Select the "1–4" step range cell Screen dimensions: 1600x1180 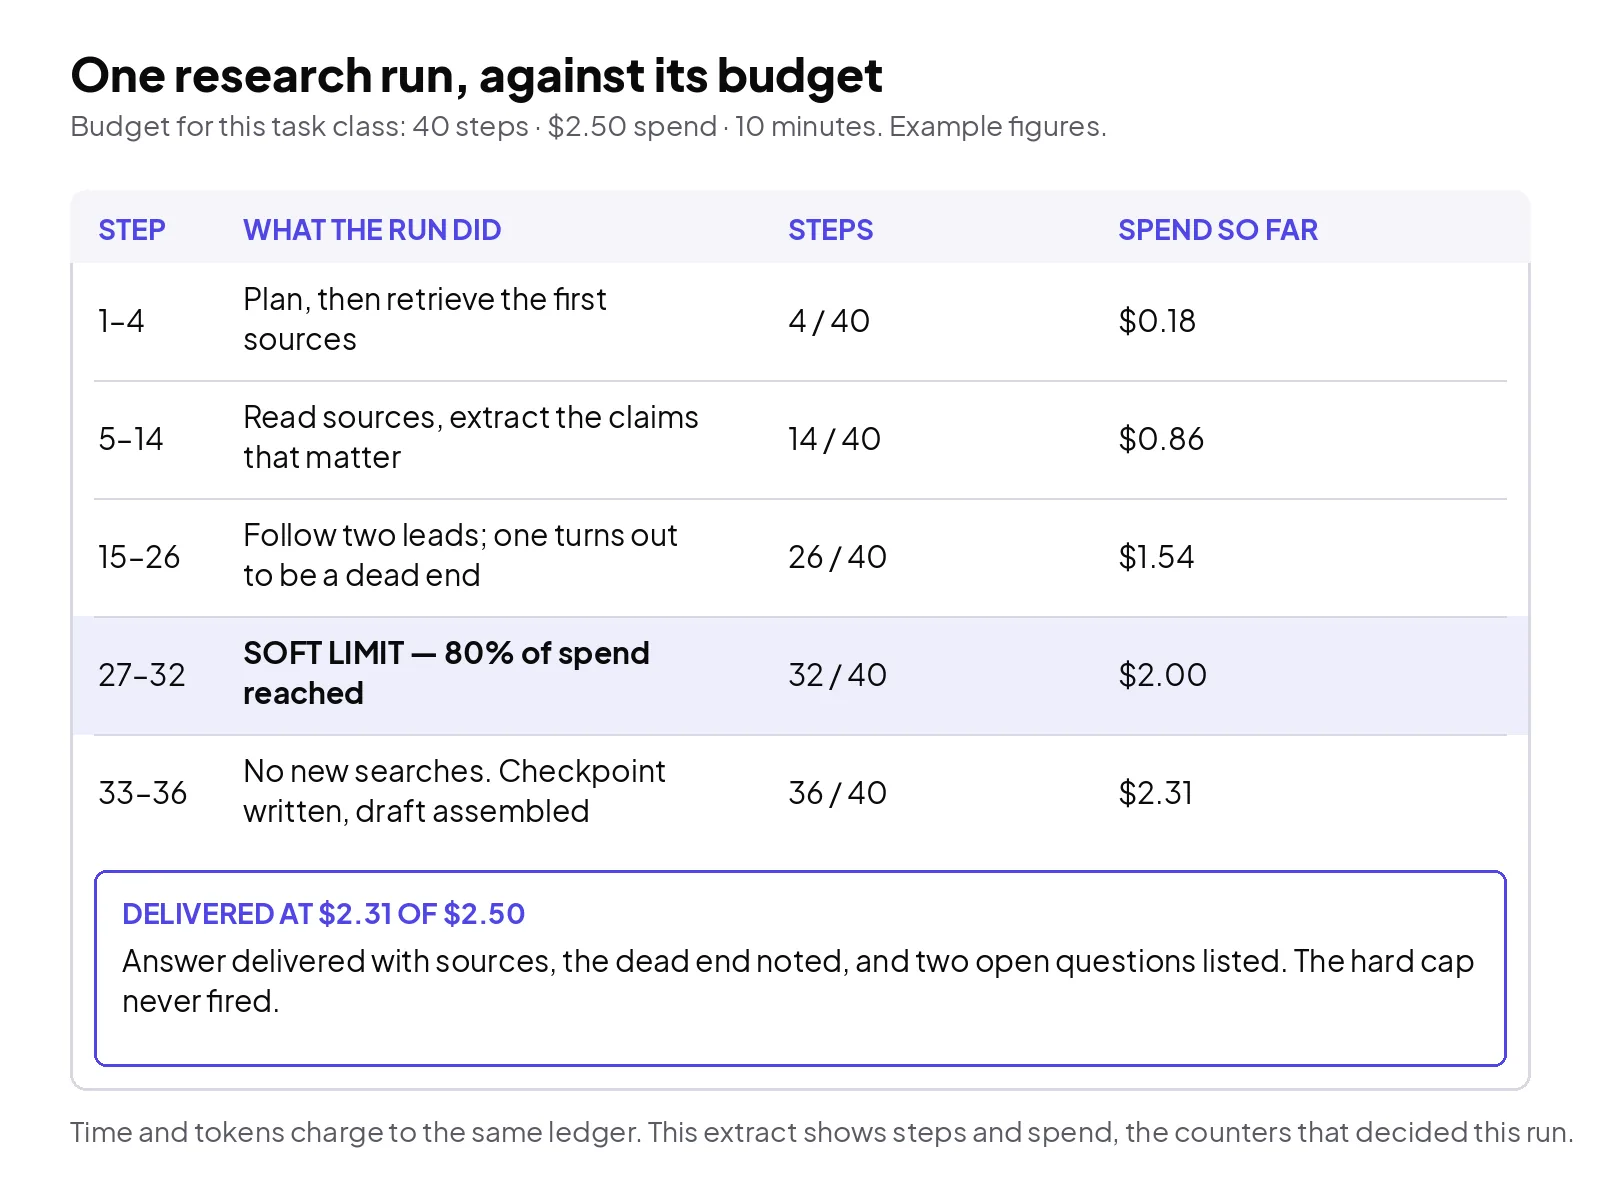(x=121, y=321)
